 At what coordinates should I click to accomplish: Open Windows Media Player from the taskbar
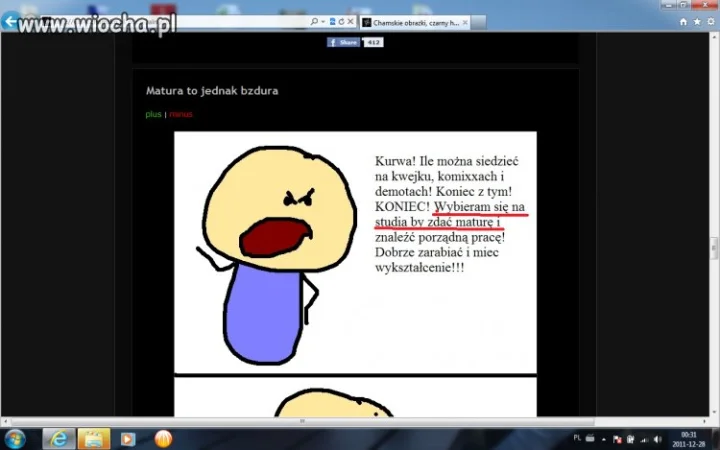pos(128,439)
